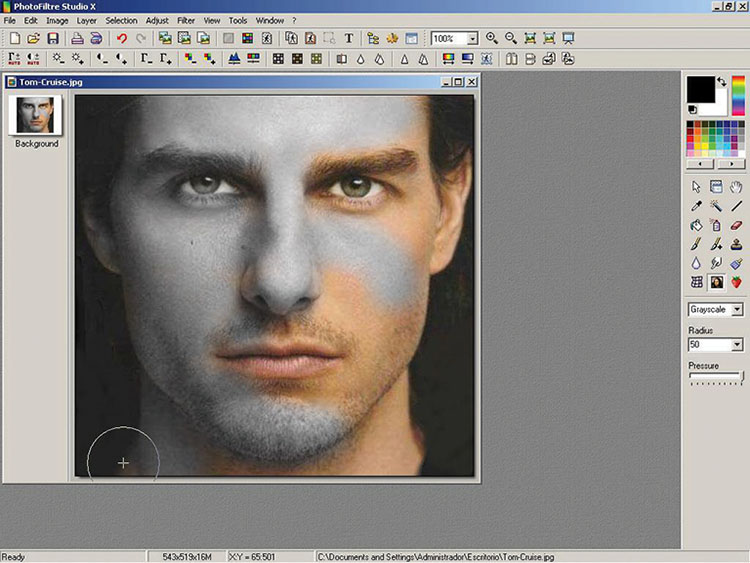Select the Background layer thumbnail

tap(35, 116)
